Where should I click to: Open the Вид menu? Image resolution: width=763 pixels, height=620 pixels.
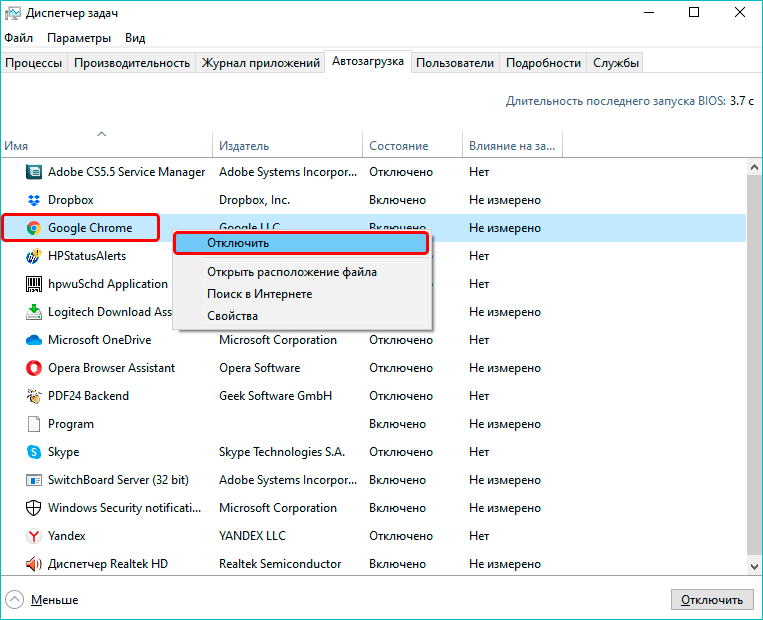coord(135,38)
